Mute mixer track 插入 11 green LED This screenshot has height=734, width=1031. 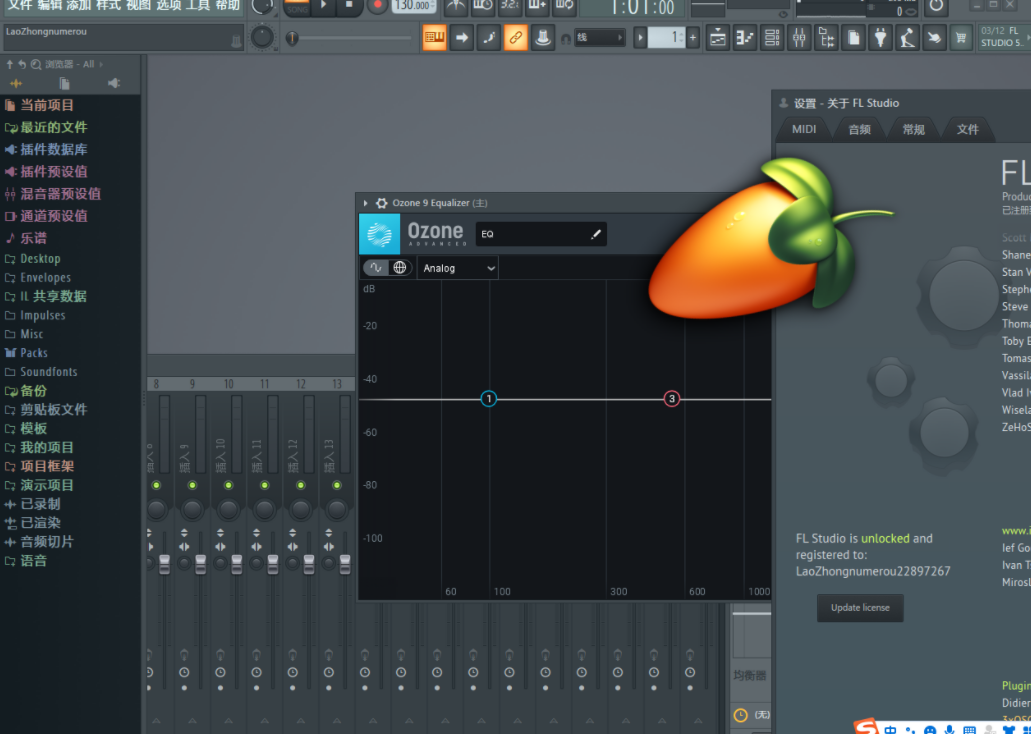click(264, 485)
